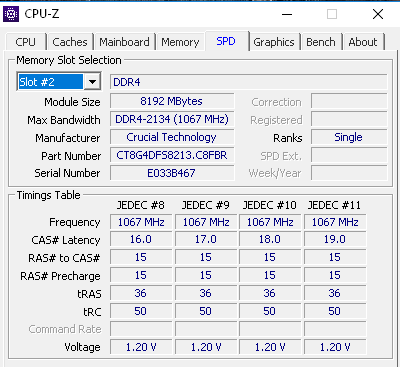Viewport: 400px width, 367px height.
Task: Select JEDEC #8 RAS# to CAS# value 15
Action: (x=141, y=258)
